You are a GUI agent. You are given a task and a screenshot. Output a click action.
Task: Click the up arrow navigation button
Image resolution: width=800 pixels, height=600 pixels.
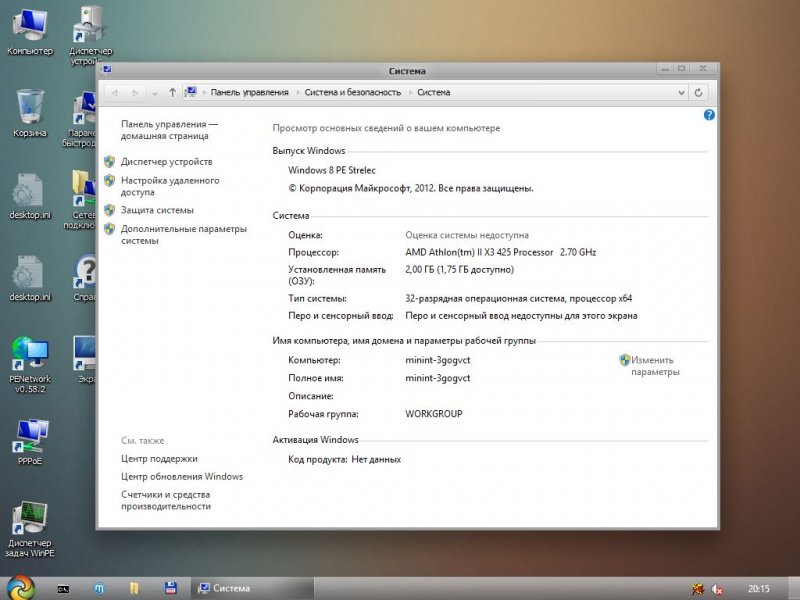tap(172, 92)
